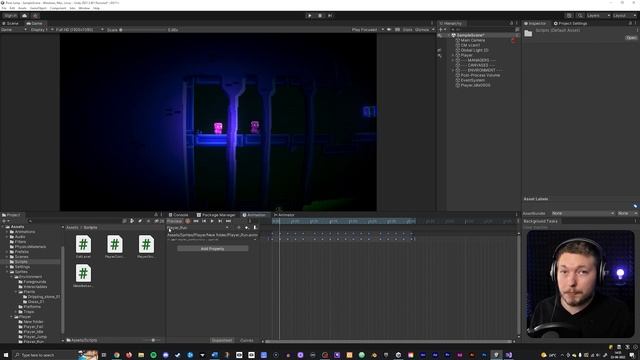Advance one frame with the Step button

(330, 16)
